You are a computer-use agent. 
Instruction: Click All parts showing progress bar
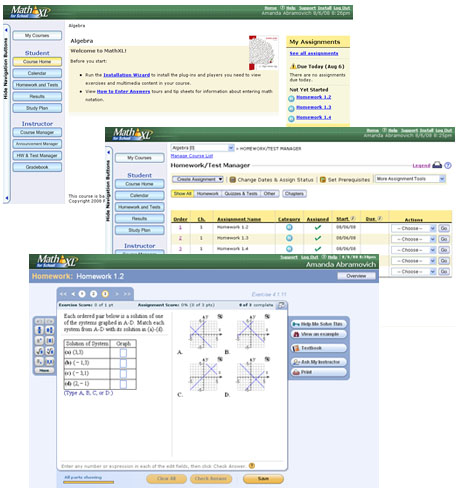click(x=88, y=482)
